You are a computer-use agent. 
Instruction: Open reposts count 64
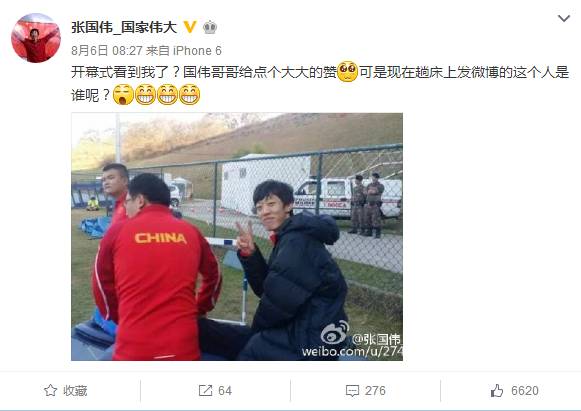pos(225,391)
